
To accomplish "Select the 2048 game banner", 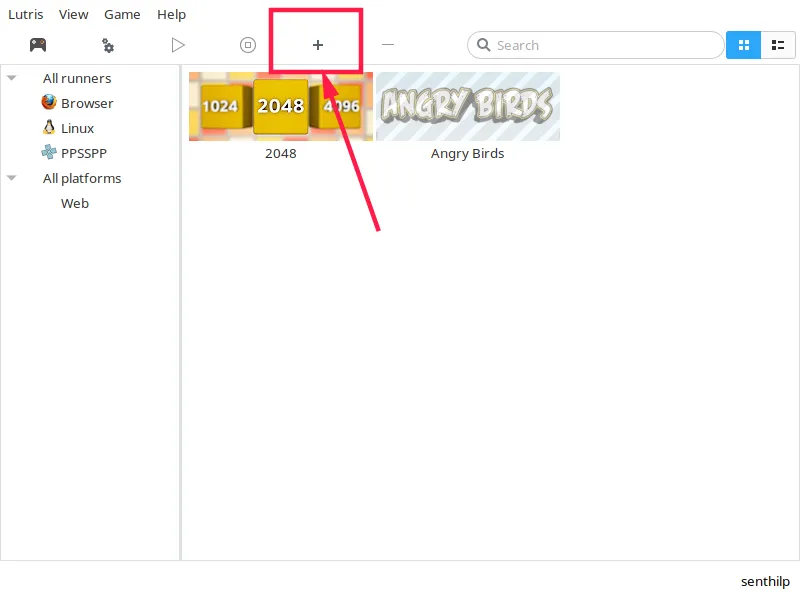I will 281,106.
